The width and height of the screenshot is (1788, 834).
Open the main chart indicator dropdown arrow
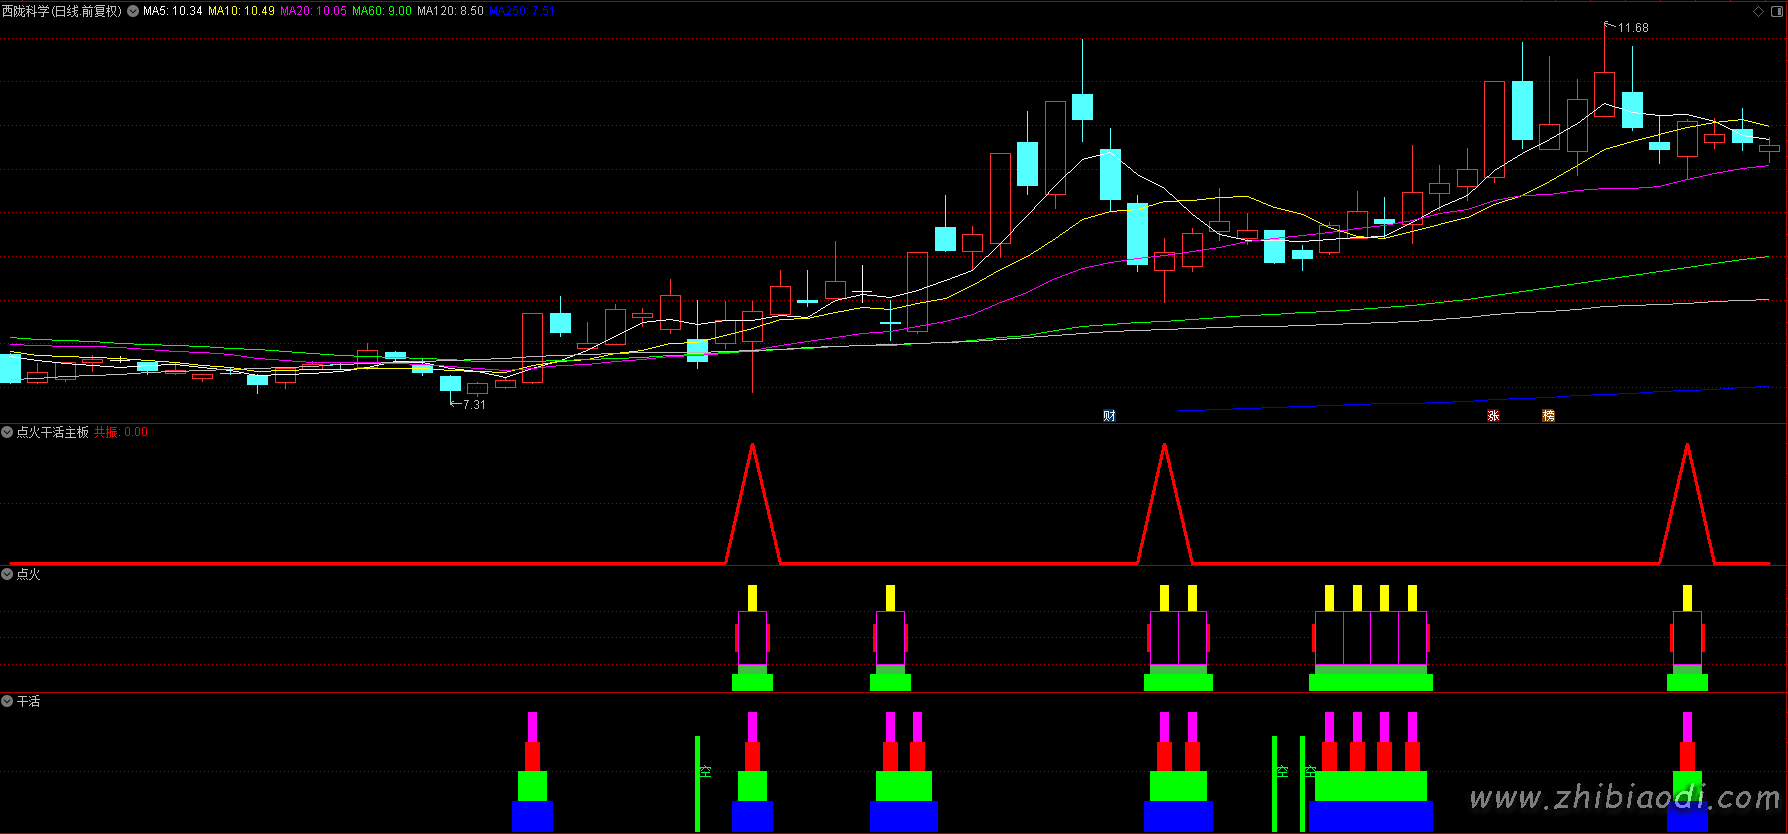pos(133,11)
